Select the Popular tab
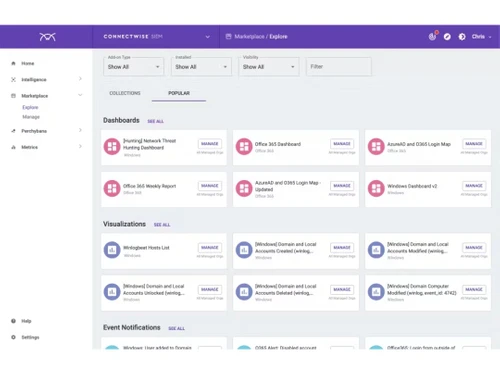 point(179,93)
